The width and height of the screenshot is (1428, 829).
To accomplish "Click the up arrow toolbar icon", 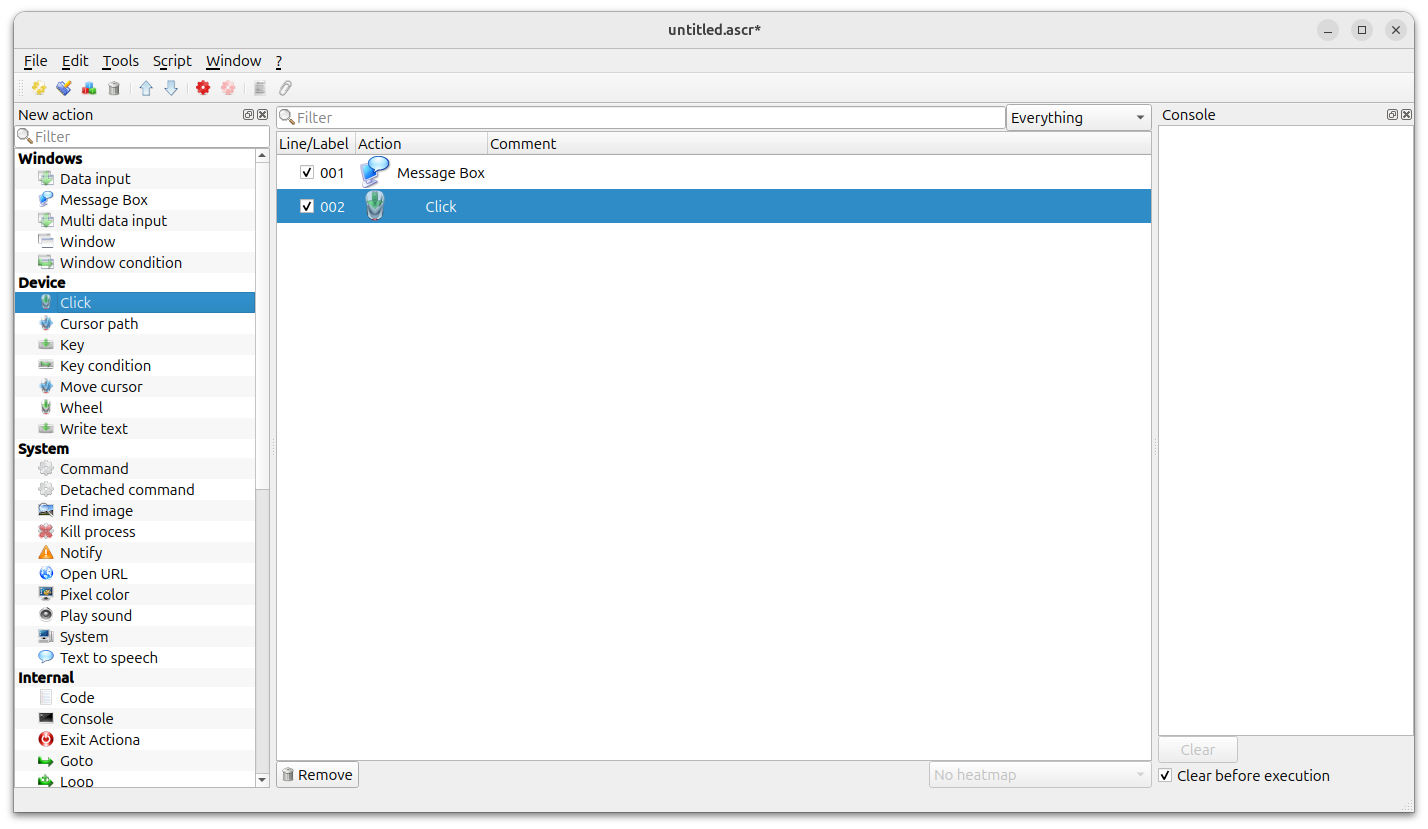I will click(146, 88).
